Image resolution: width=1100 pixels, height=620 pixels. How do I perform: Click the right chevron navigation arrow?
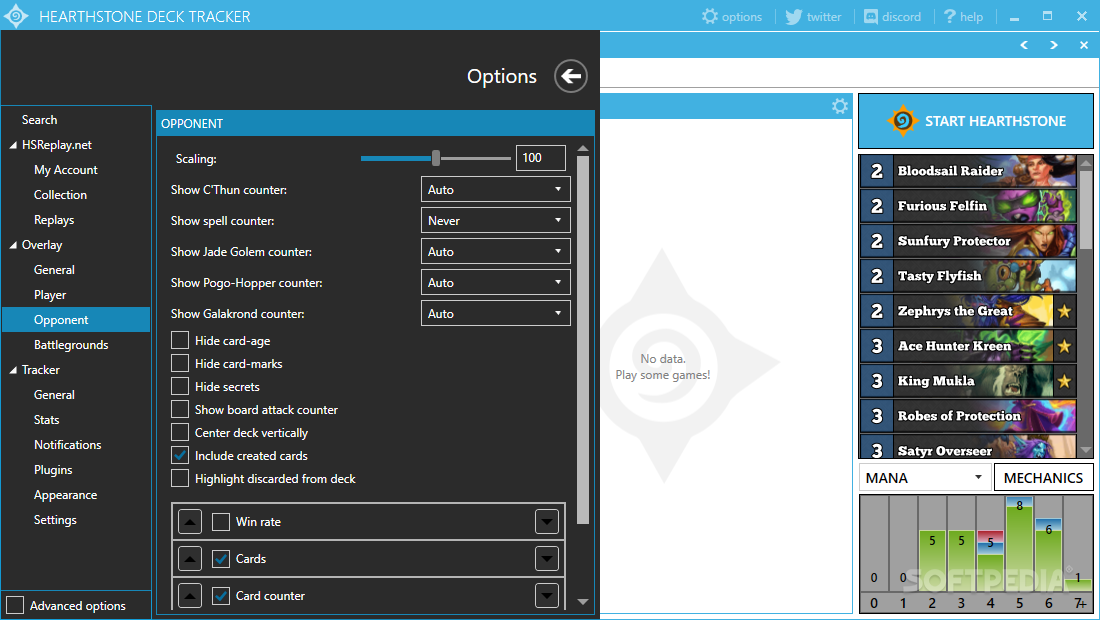coord(1054,45)
